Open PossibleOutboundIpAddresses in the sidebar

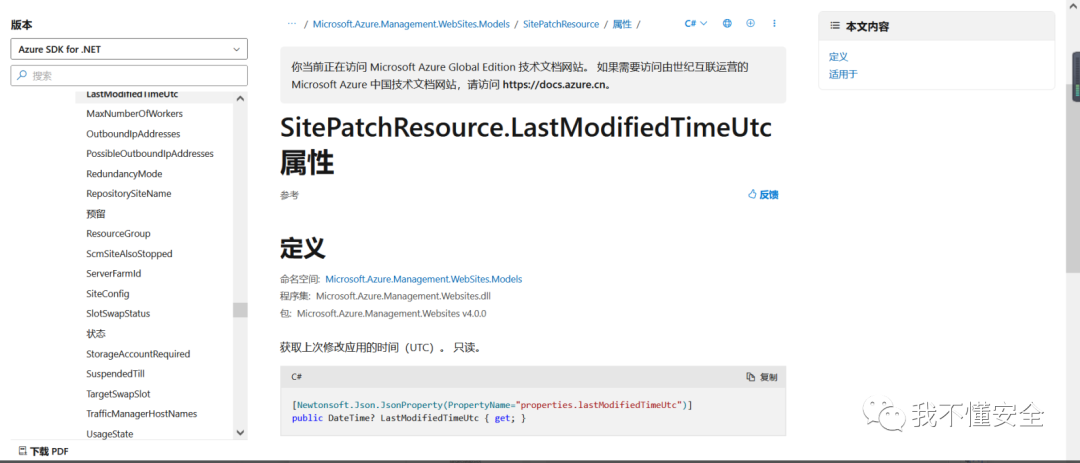pyautogui.click(x=149, y=154)
